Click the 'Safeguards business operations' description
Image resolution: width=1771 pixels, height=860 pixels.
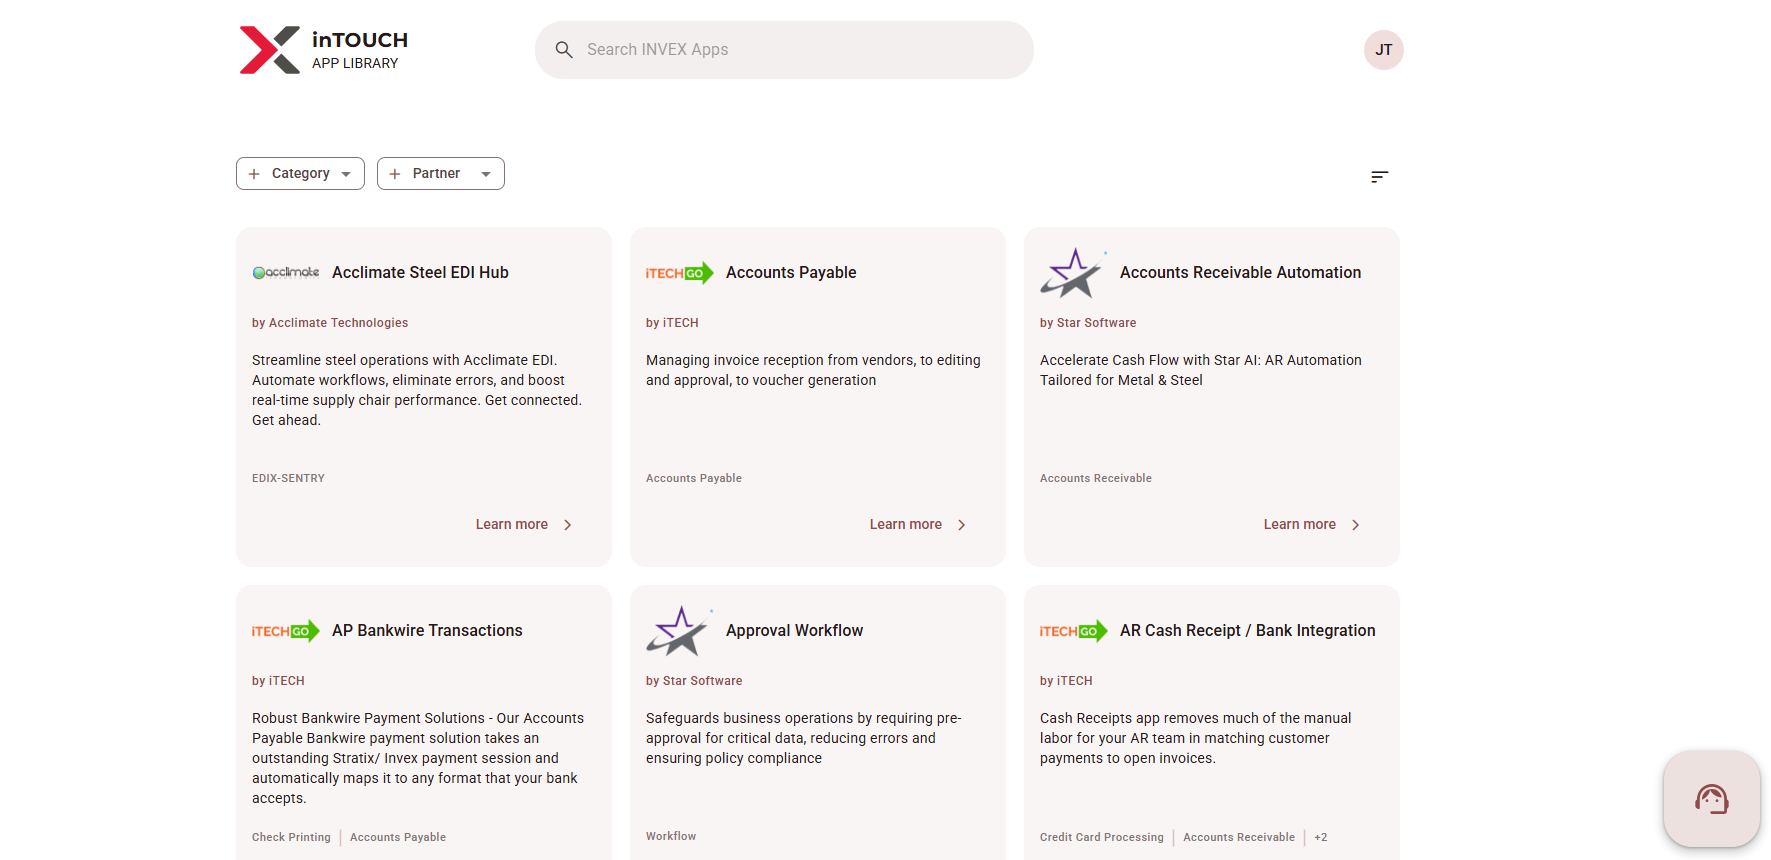(804, 738)
